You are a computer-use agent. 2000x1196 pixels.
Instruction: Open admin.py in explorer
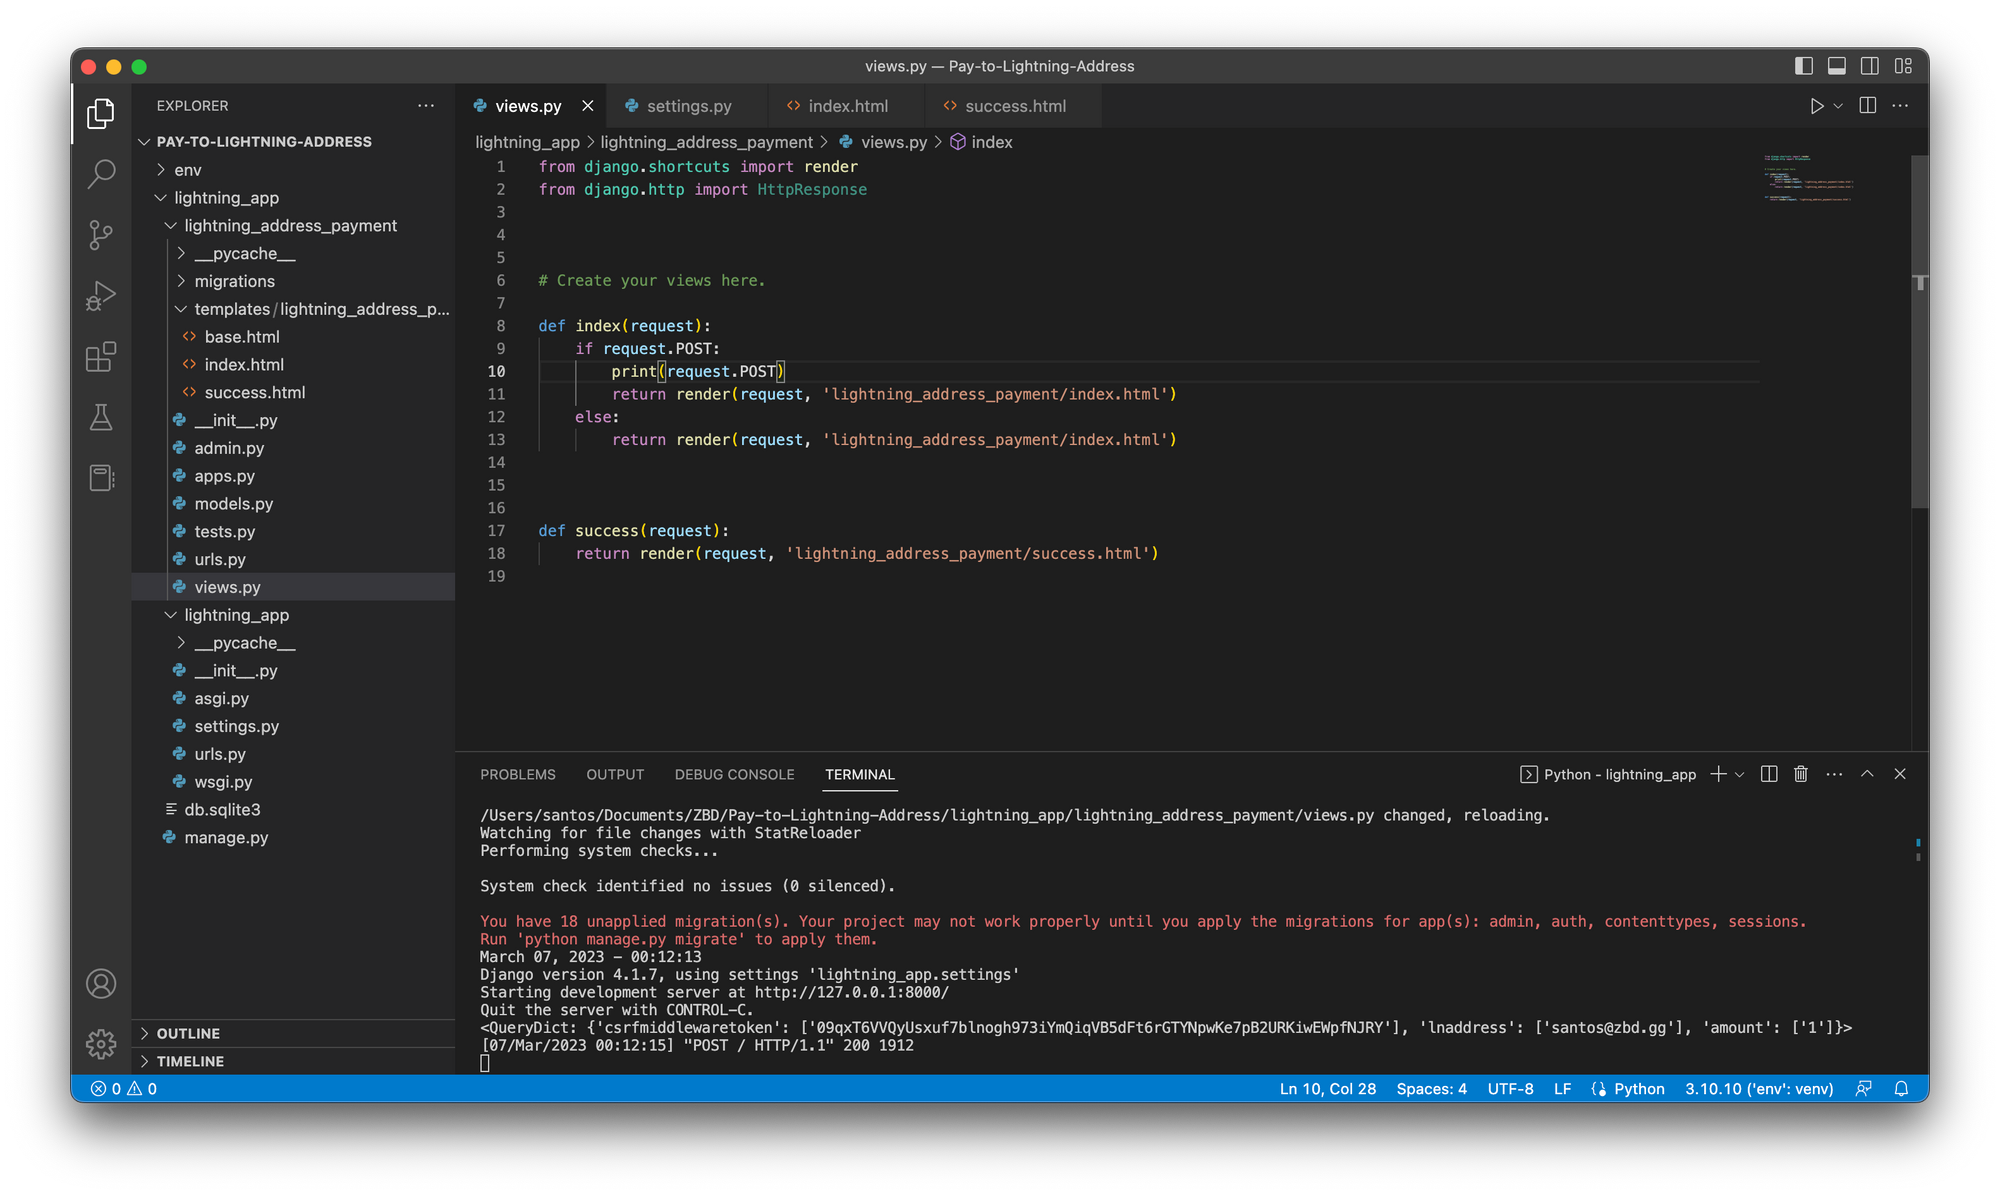293,448
